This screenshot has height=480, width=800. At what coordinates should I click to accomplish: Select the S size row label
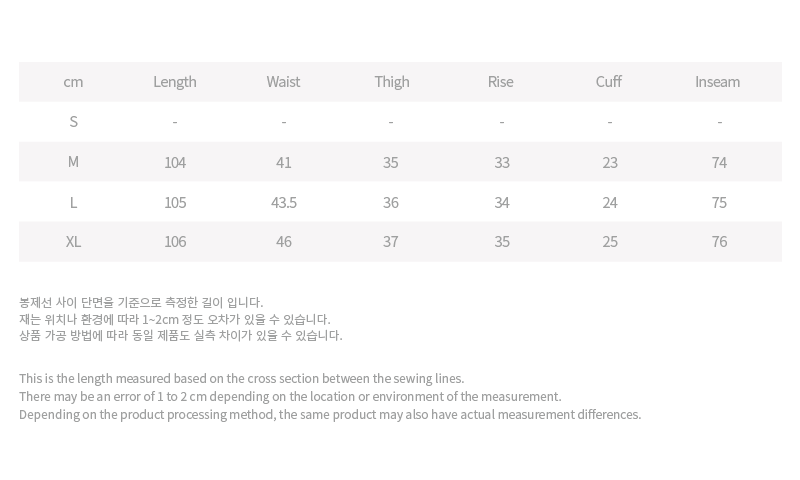(73, 122)
